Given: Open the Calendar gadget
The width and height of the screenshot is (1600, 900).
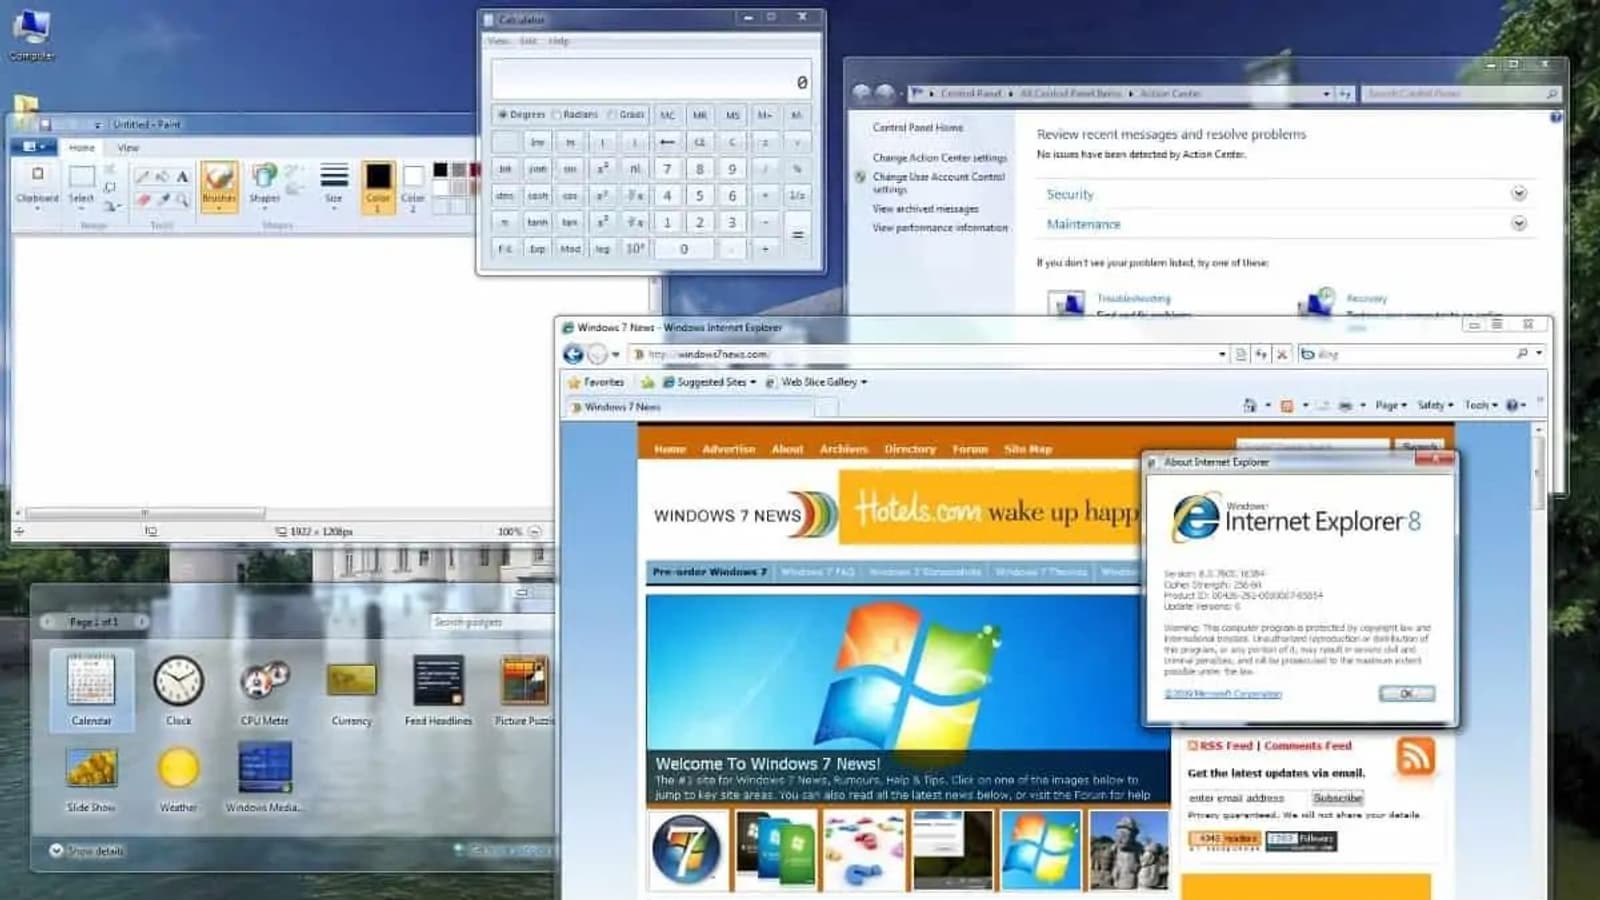Looking at the screenshot, I should (x=91, y=689).
